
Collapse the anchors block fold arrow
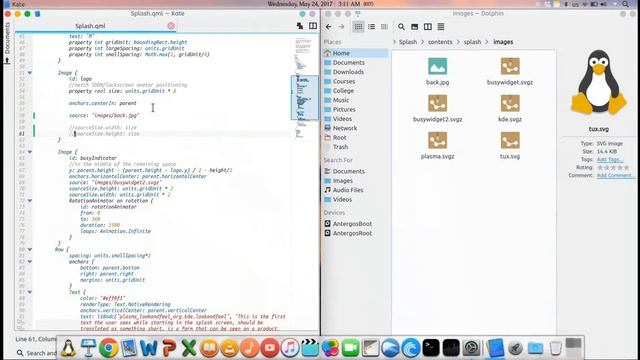tap(29, 262)
